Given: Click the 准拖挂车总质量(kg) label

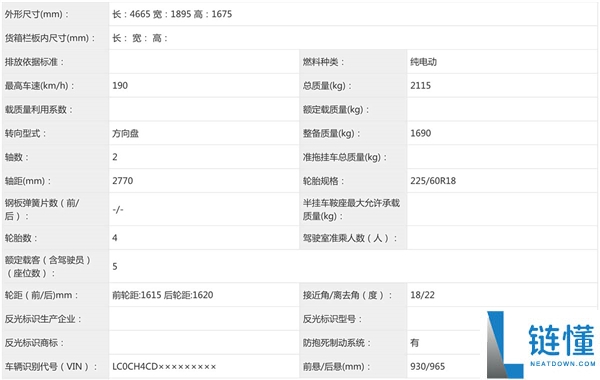Looking at the screenshot, I should (x=345, y=157).
